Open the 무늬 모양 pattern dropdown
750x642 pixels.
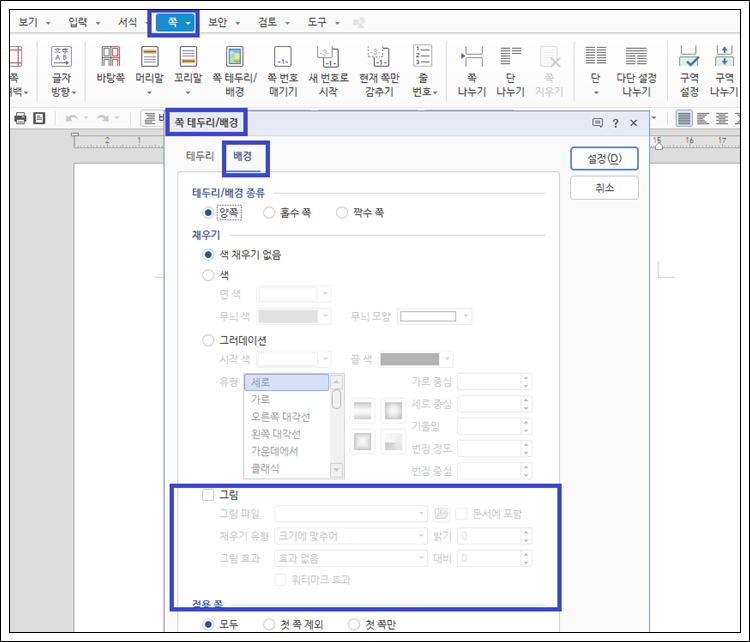tap(435, 316)
